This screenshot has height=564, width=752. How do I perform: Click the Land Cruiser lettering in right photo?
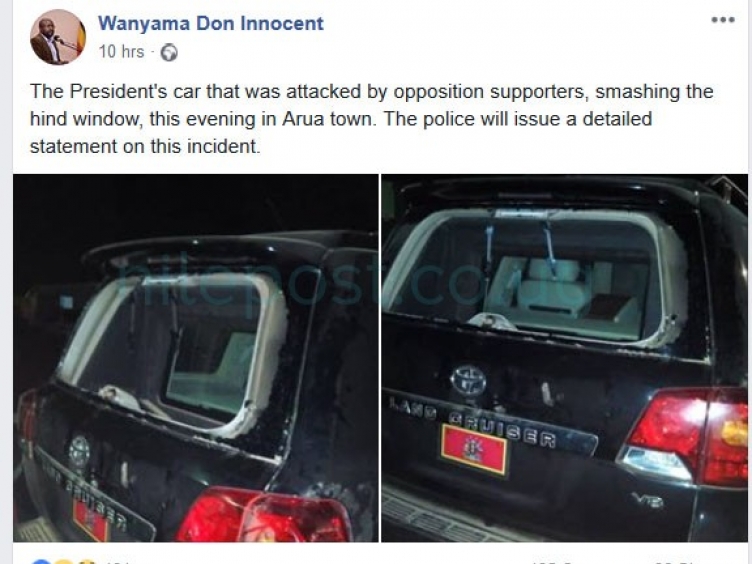click(472, 422)
